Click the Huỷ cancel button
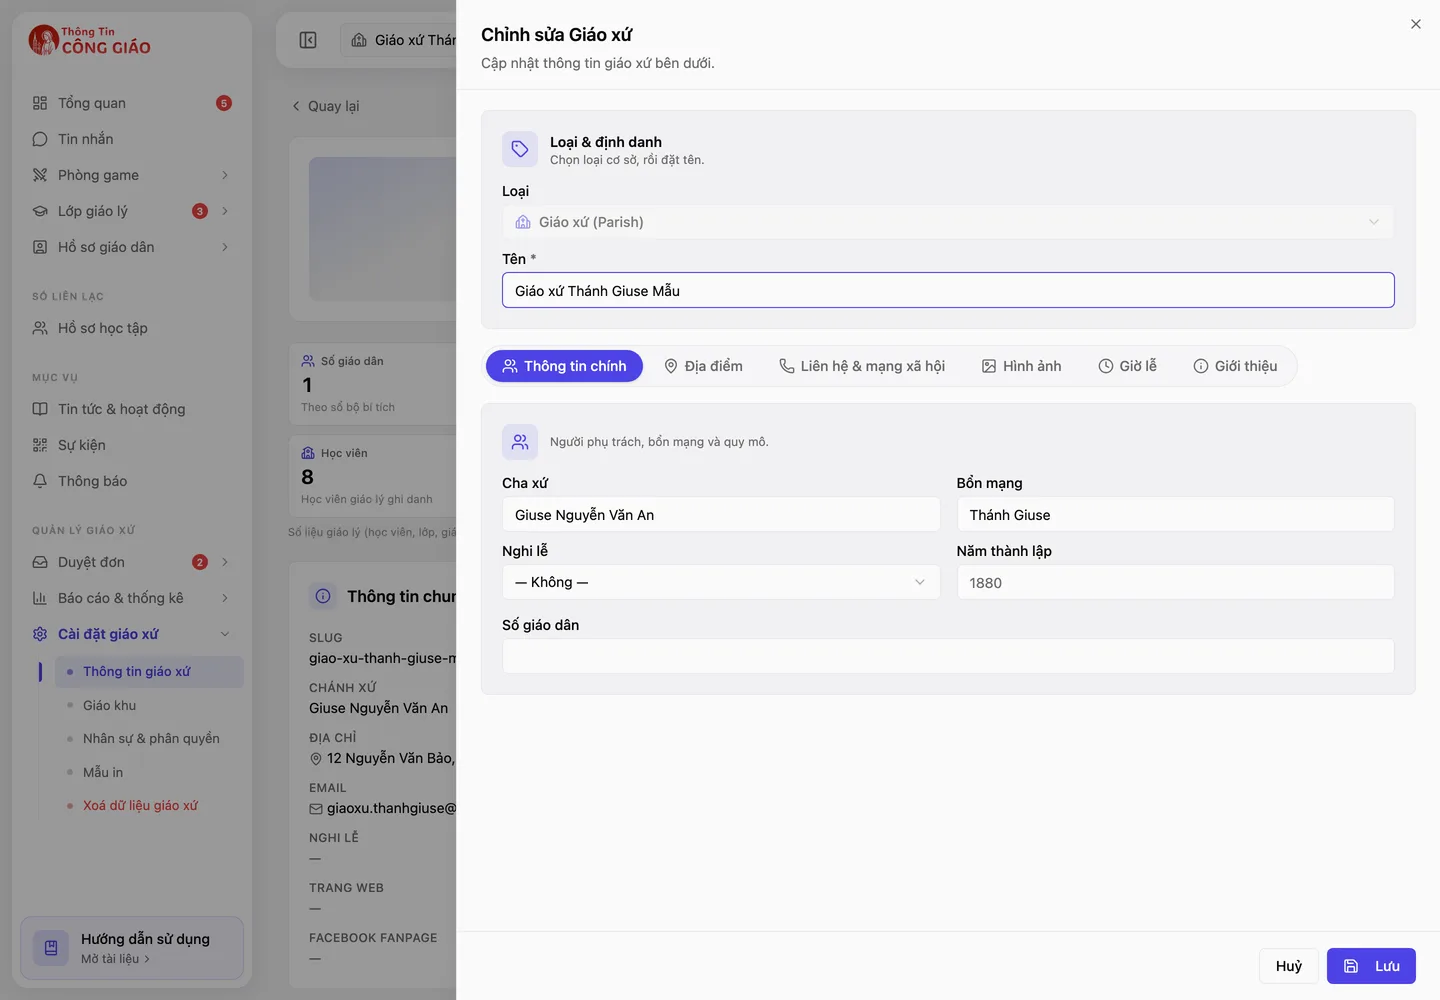 click(x=1289, y=966)
